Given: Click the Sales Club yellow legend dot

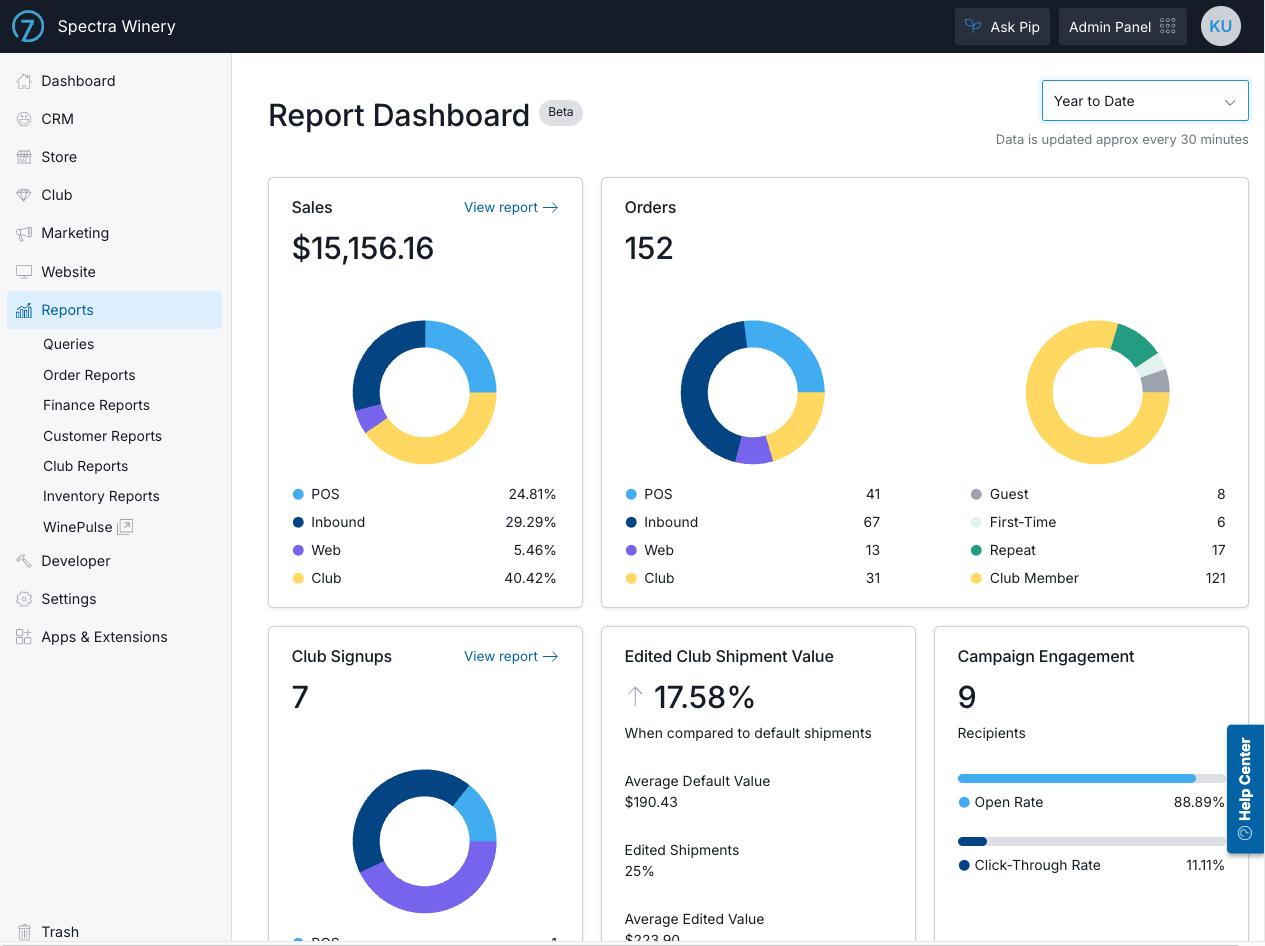Looking at the screenshot, I should tap(298, 578).
